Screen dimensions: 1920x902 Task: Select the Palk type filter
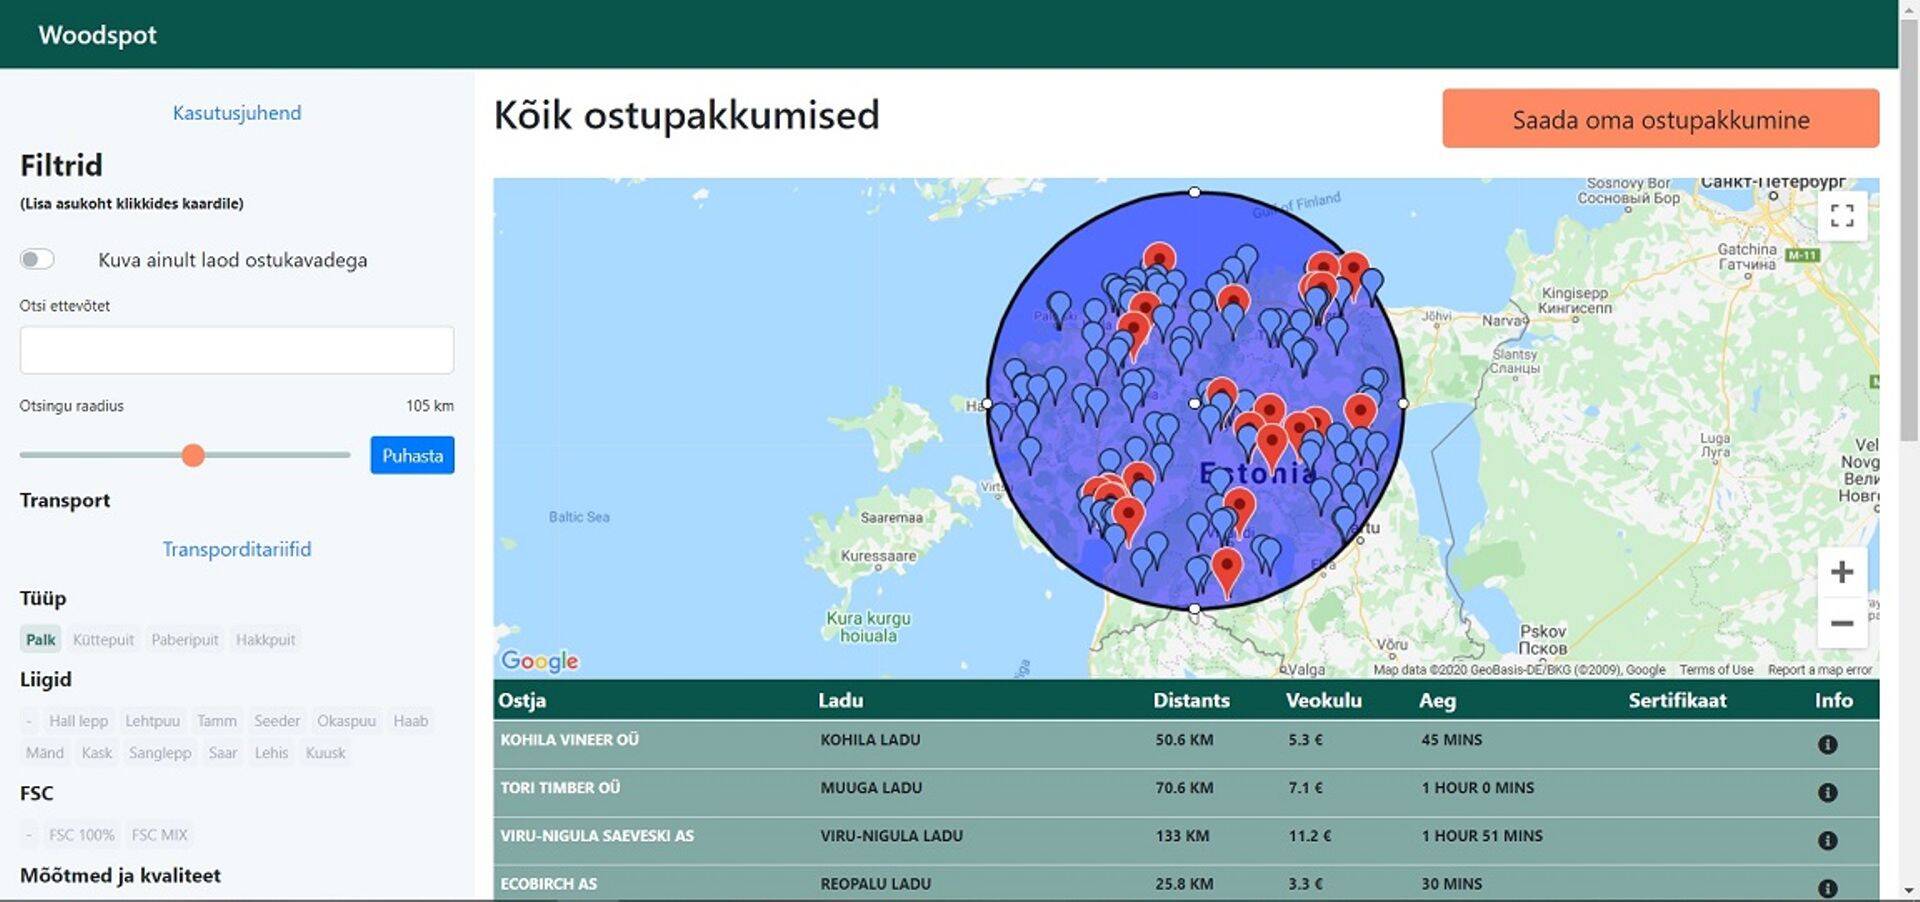pyautogui.click(x=41, y=640)
